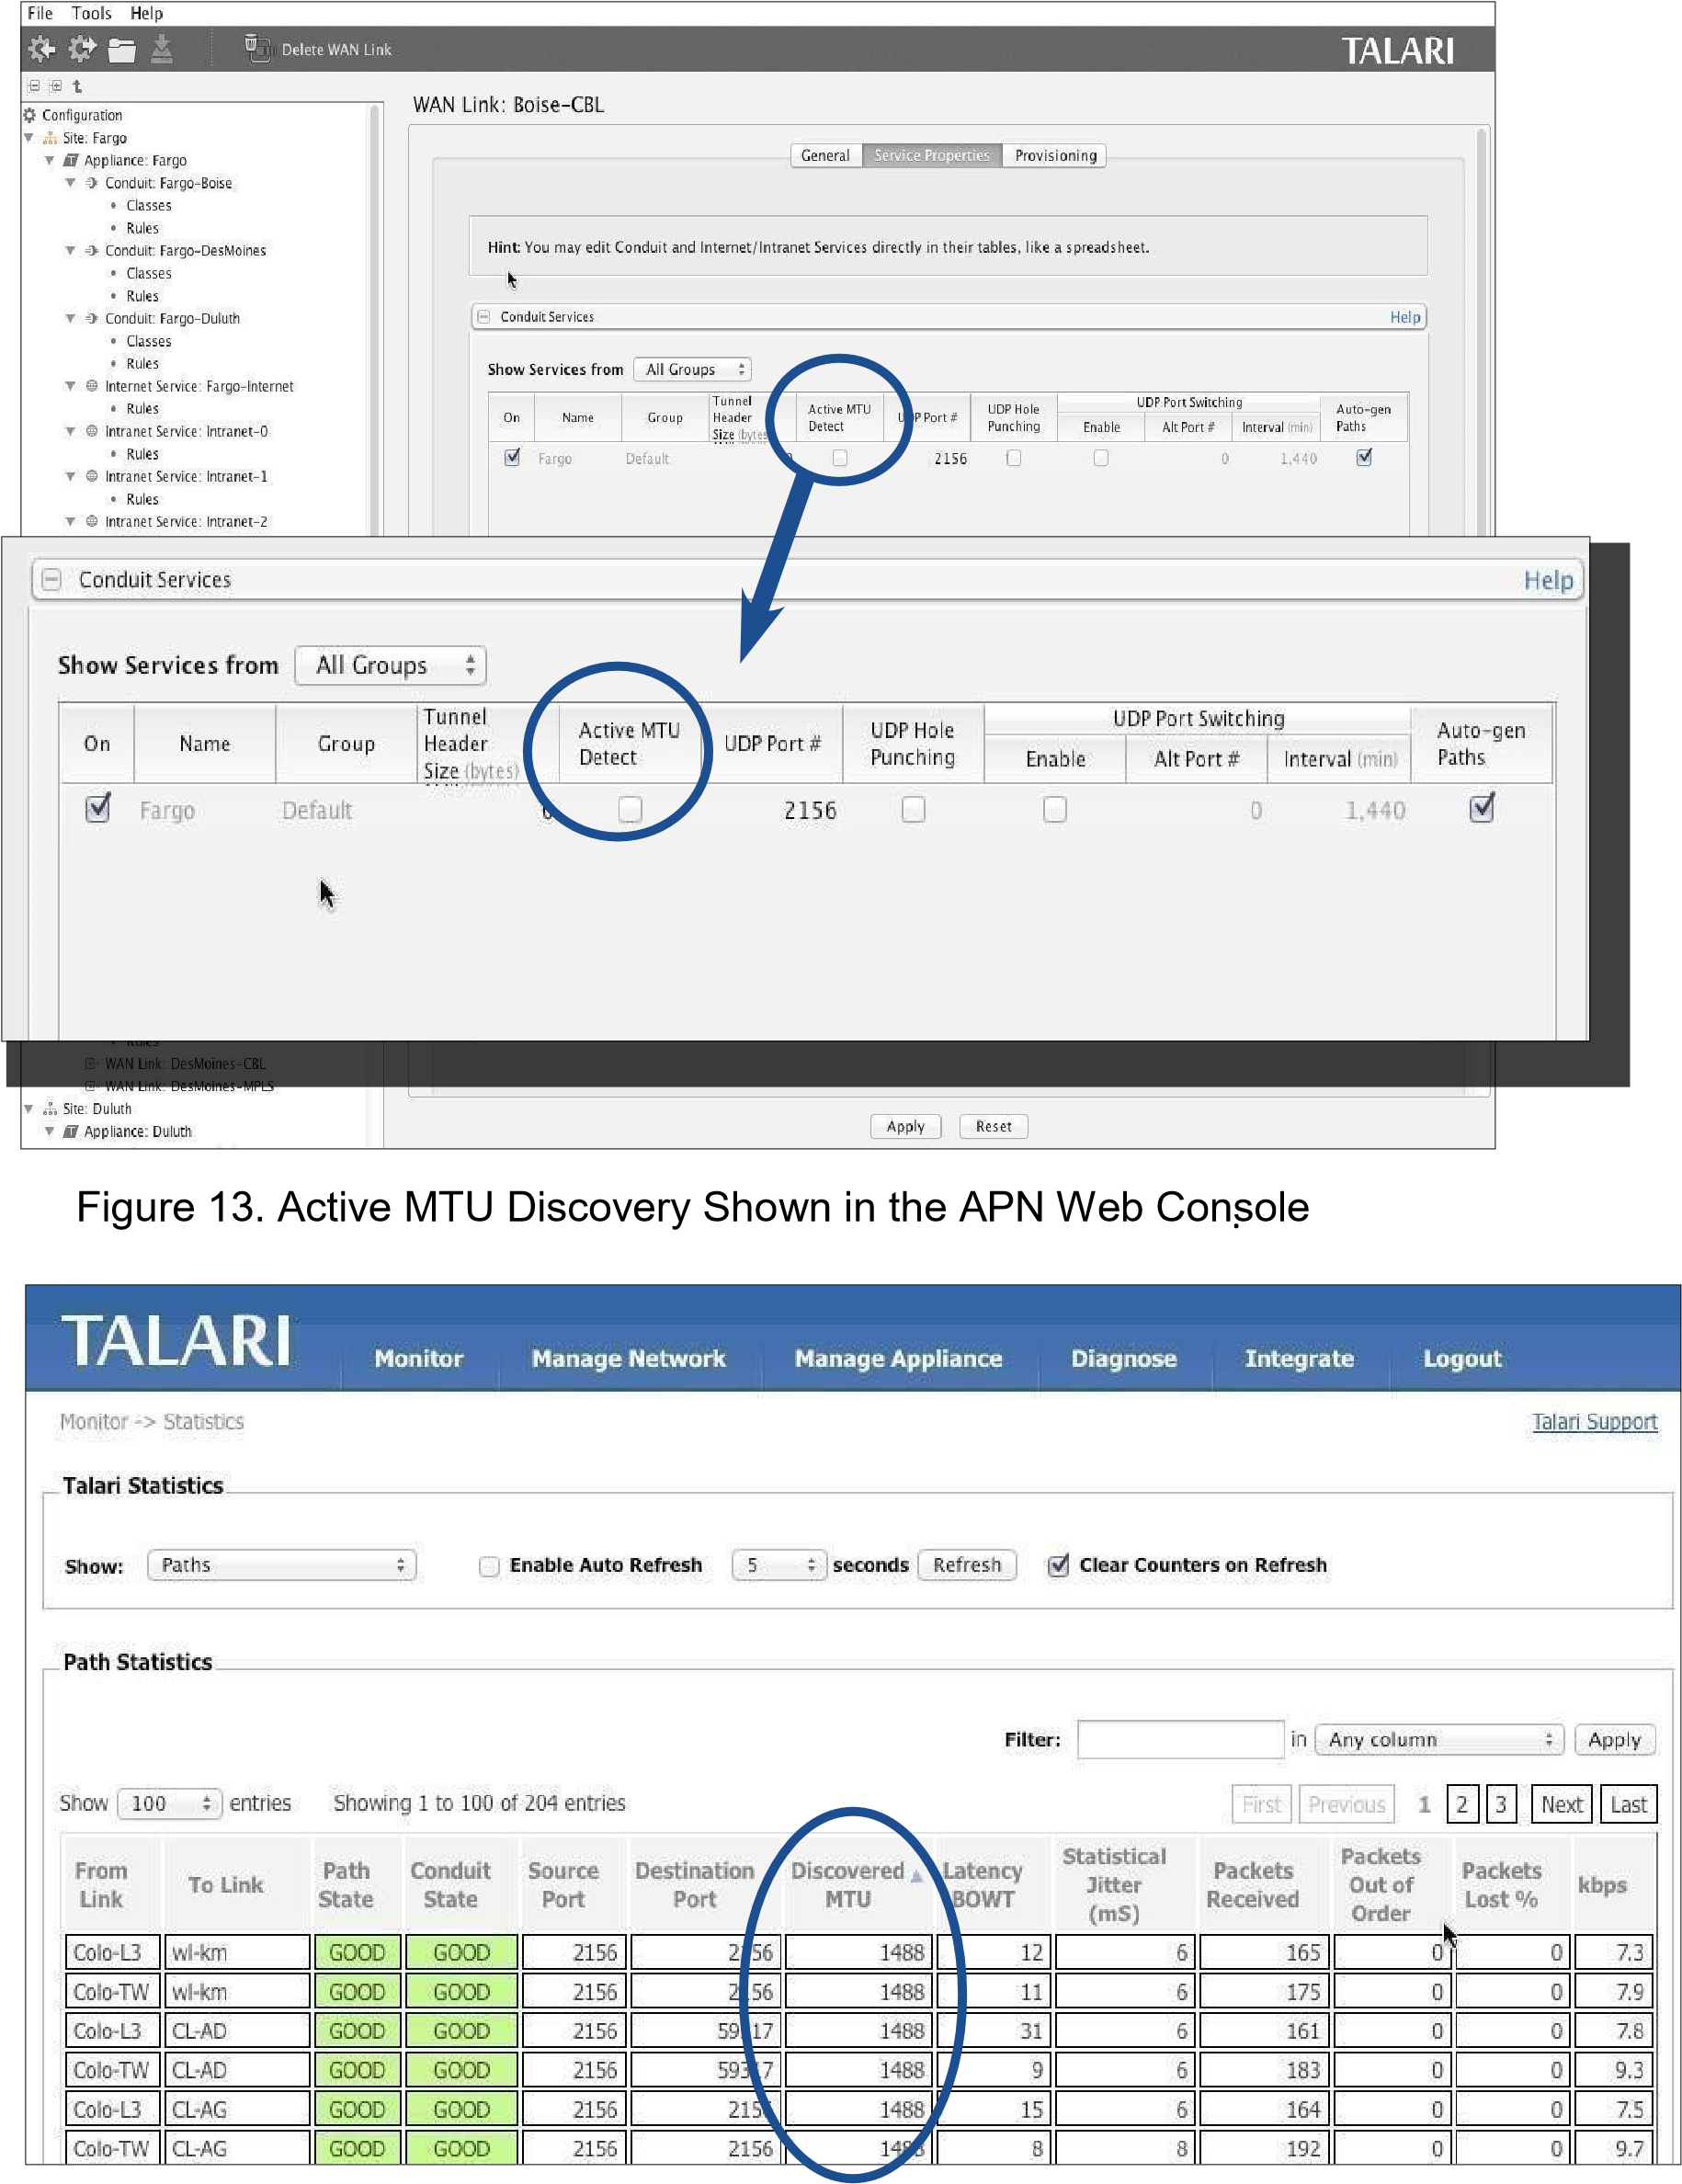Click the up-level arrow icon above the tree
This screenshot has height=2184, width=1682.
tap(77, 86)
